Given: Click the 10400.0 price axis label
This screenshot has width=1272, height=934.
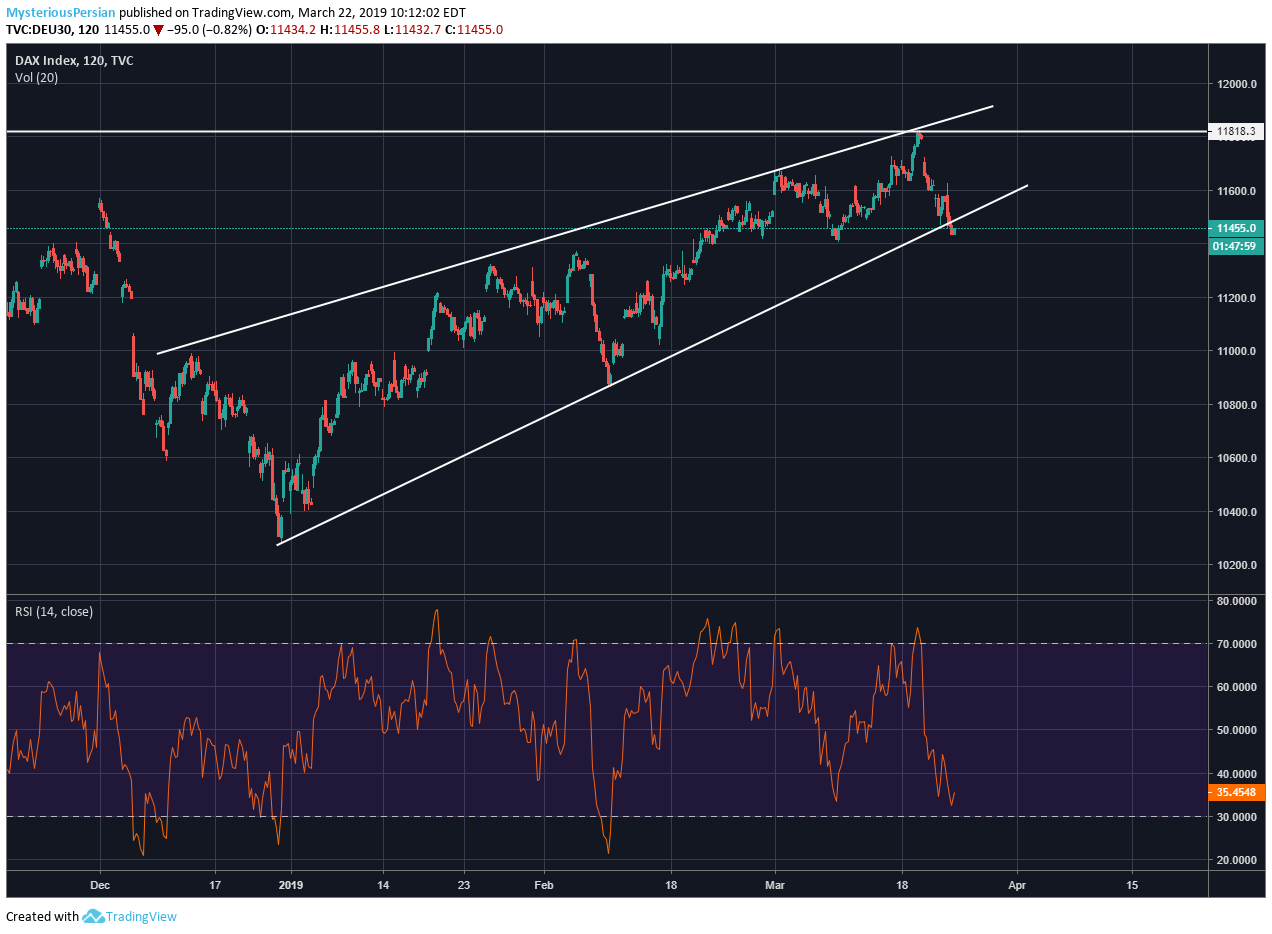Looking at the screenshot, I should (x=1236, y=512).
